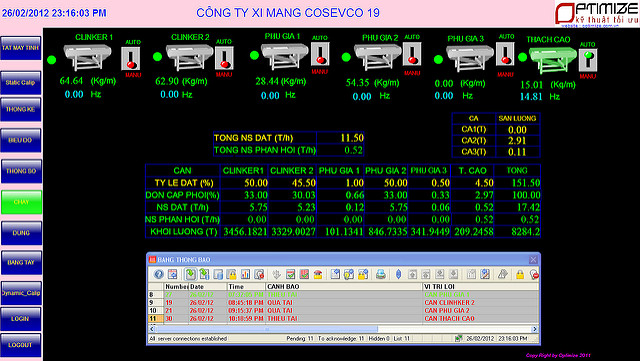The height and width of the screenshot is (361, 640).
Task: Toggle CLINKER 1 AUTO/MANU switch
Action: [131, 58]
